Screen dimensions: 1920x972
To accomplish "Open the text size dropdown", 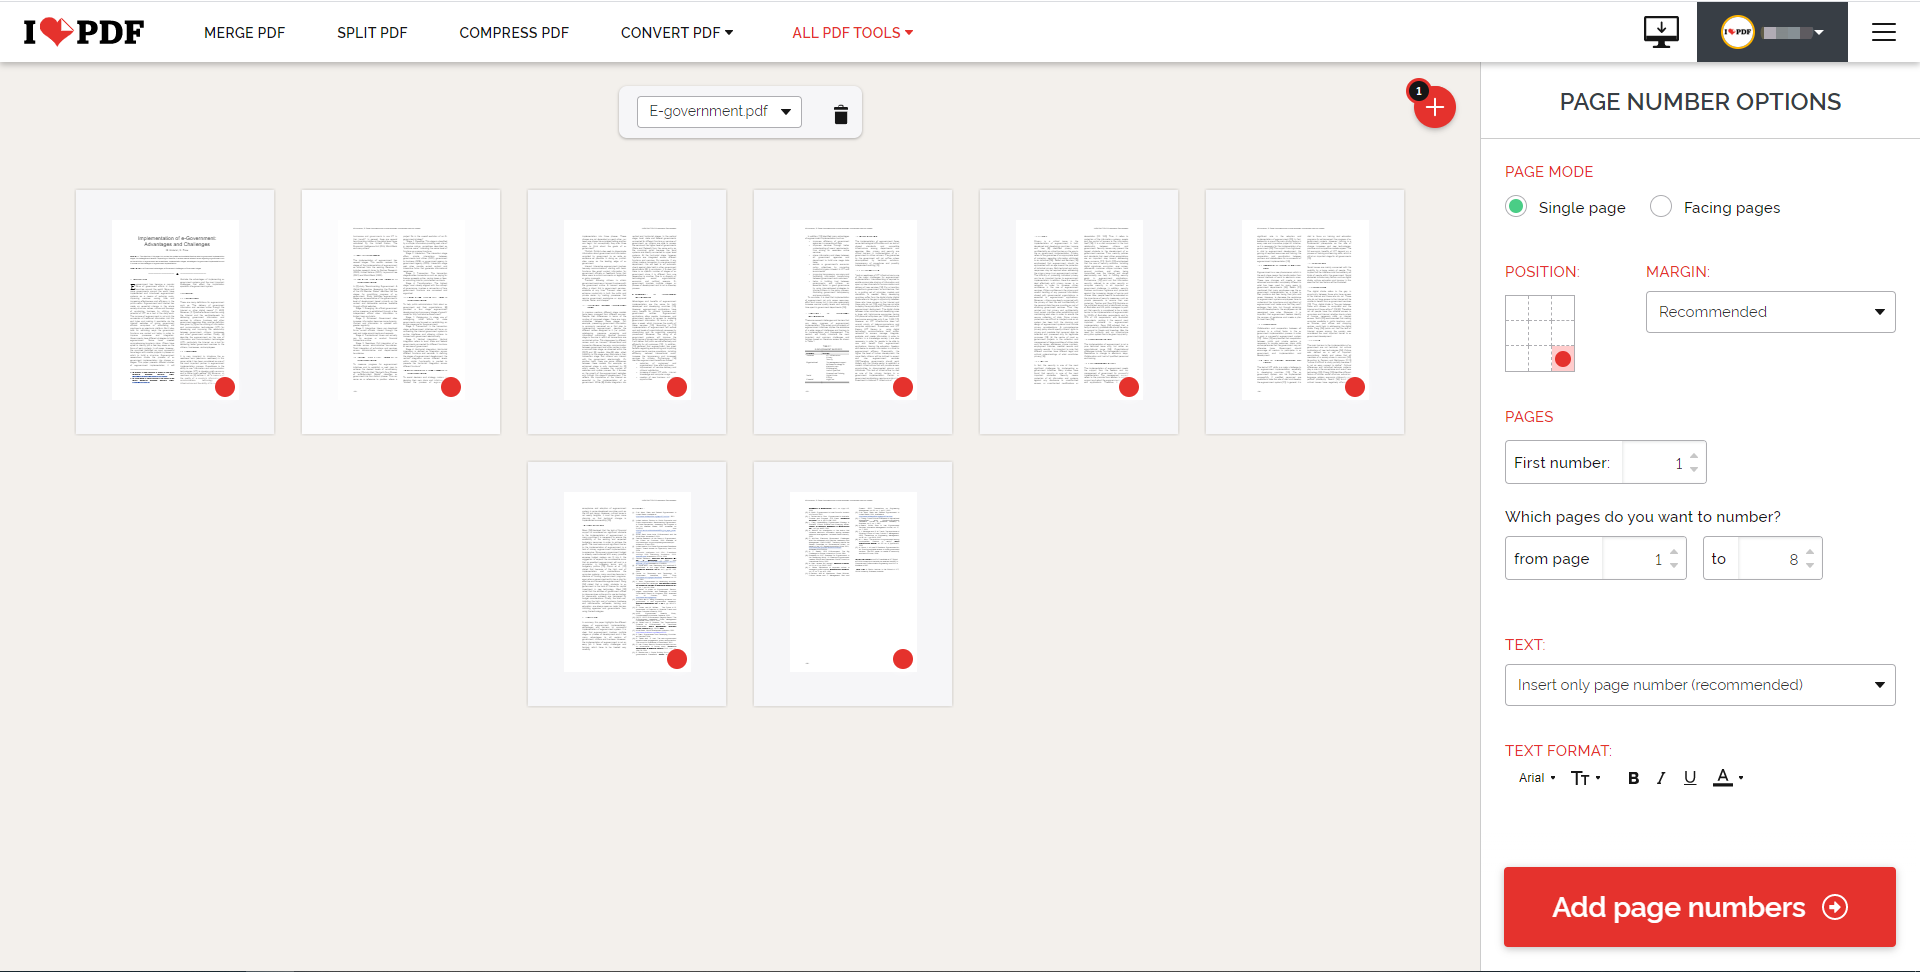I will [1586, 778].
